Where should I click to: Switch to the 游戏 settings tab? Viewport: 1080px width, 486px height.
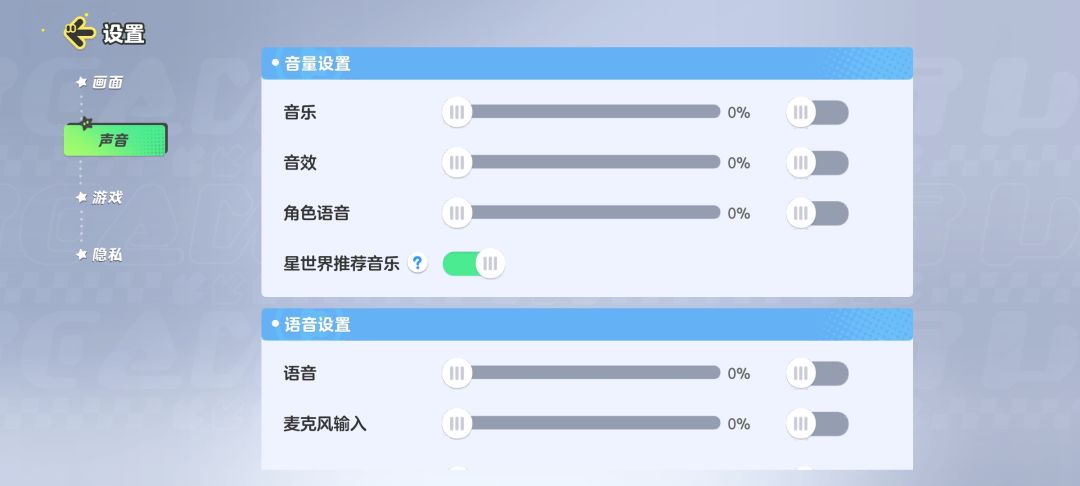(x=107, y=198)
